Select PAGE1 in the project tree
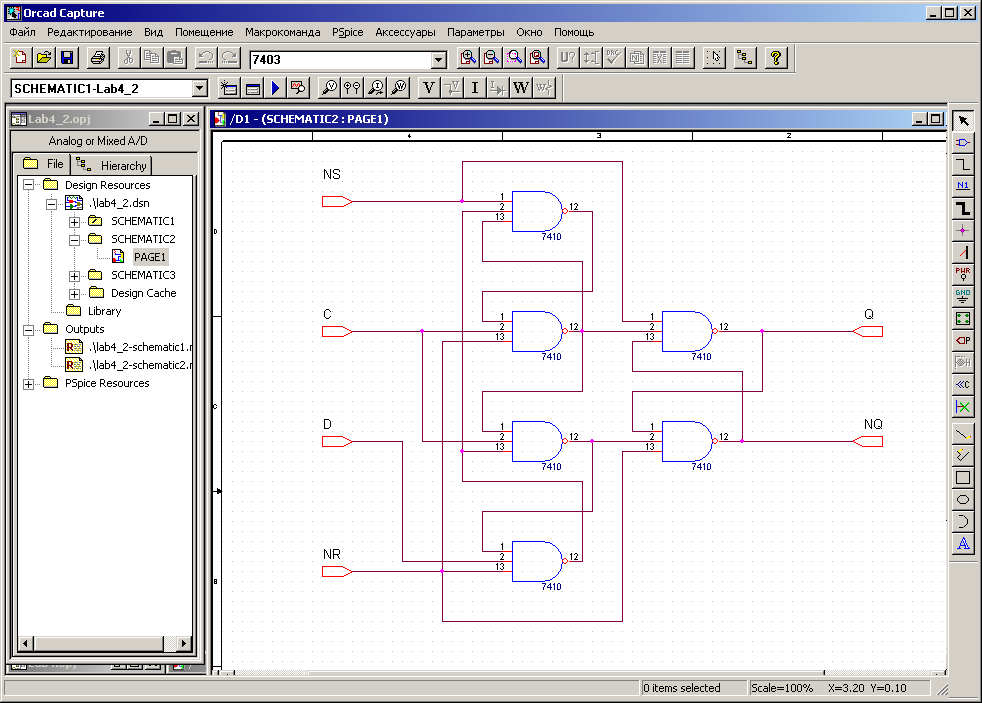 (x=150, y=257)
